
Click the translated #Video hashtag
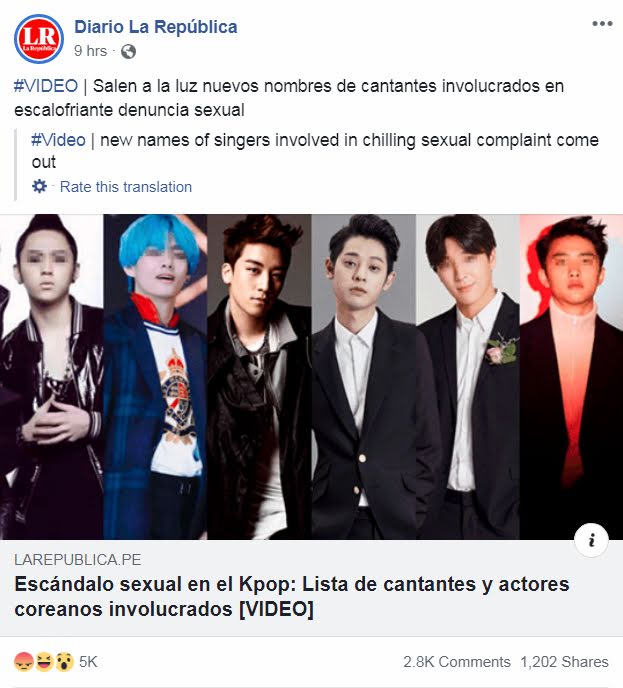(x=58, y=140)
